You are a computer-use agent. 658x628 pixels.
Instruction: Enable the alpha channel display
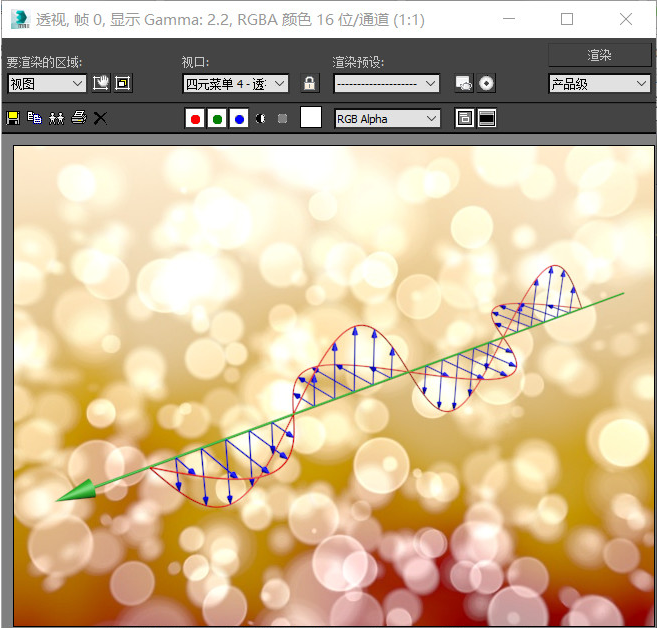(x=261, y=119)
